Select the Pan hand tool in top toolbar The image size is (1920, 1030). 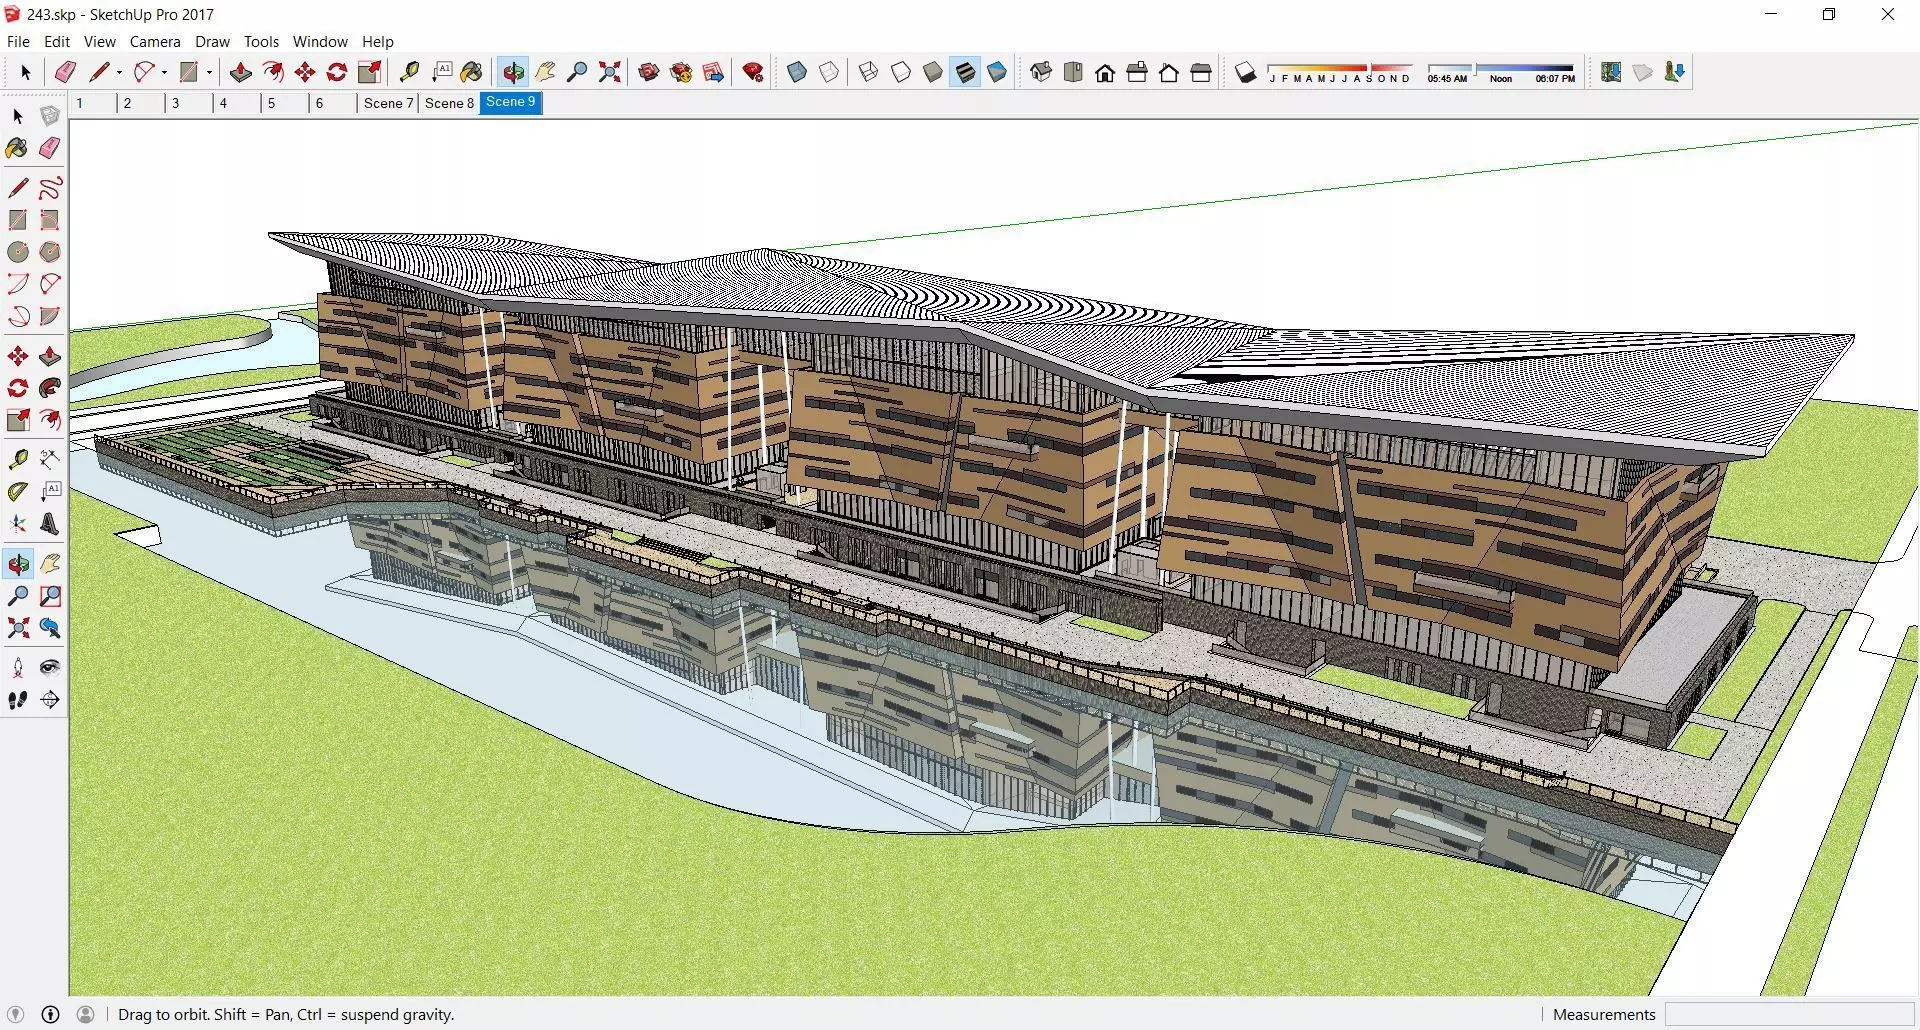coord(545,72)
